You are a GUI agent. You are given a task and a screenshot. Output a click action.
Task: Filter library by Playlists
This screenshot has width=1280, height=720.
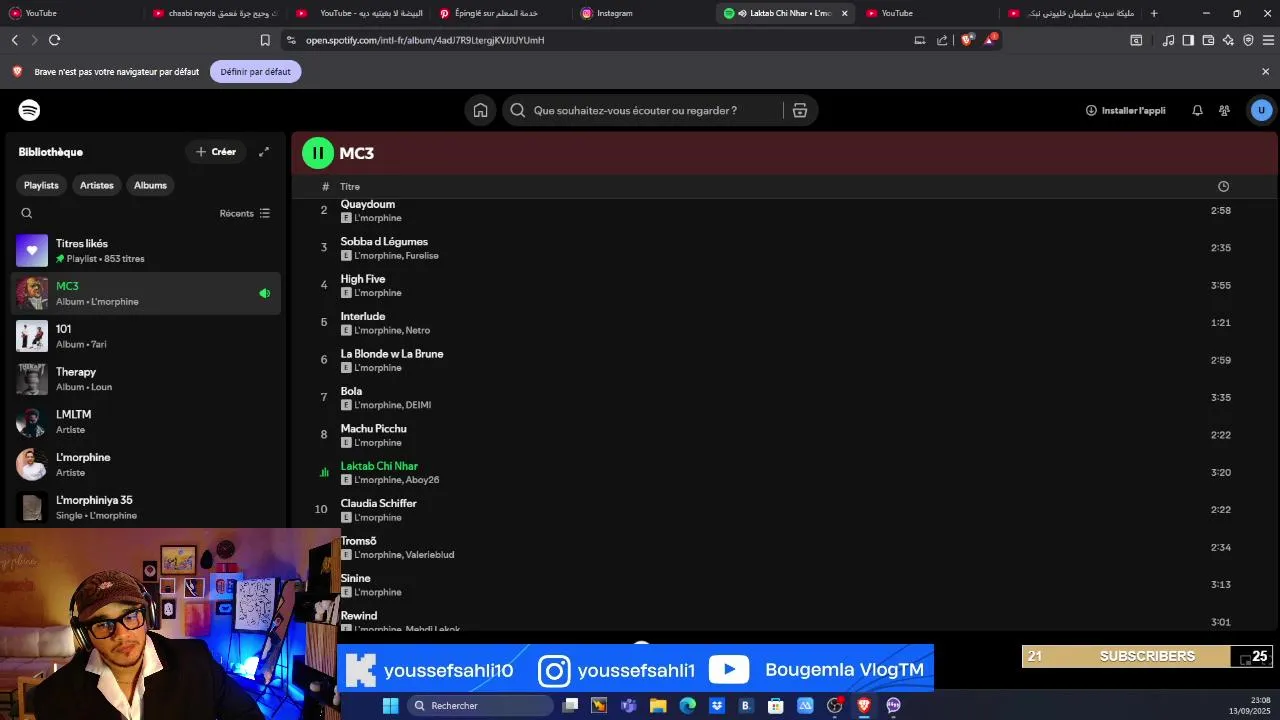coord(41,185)
